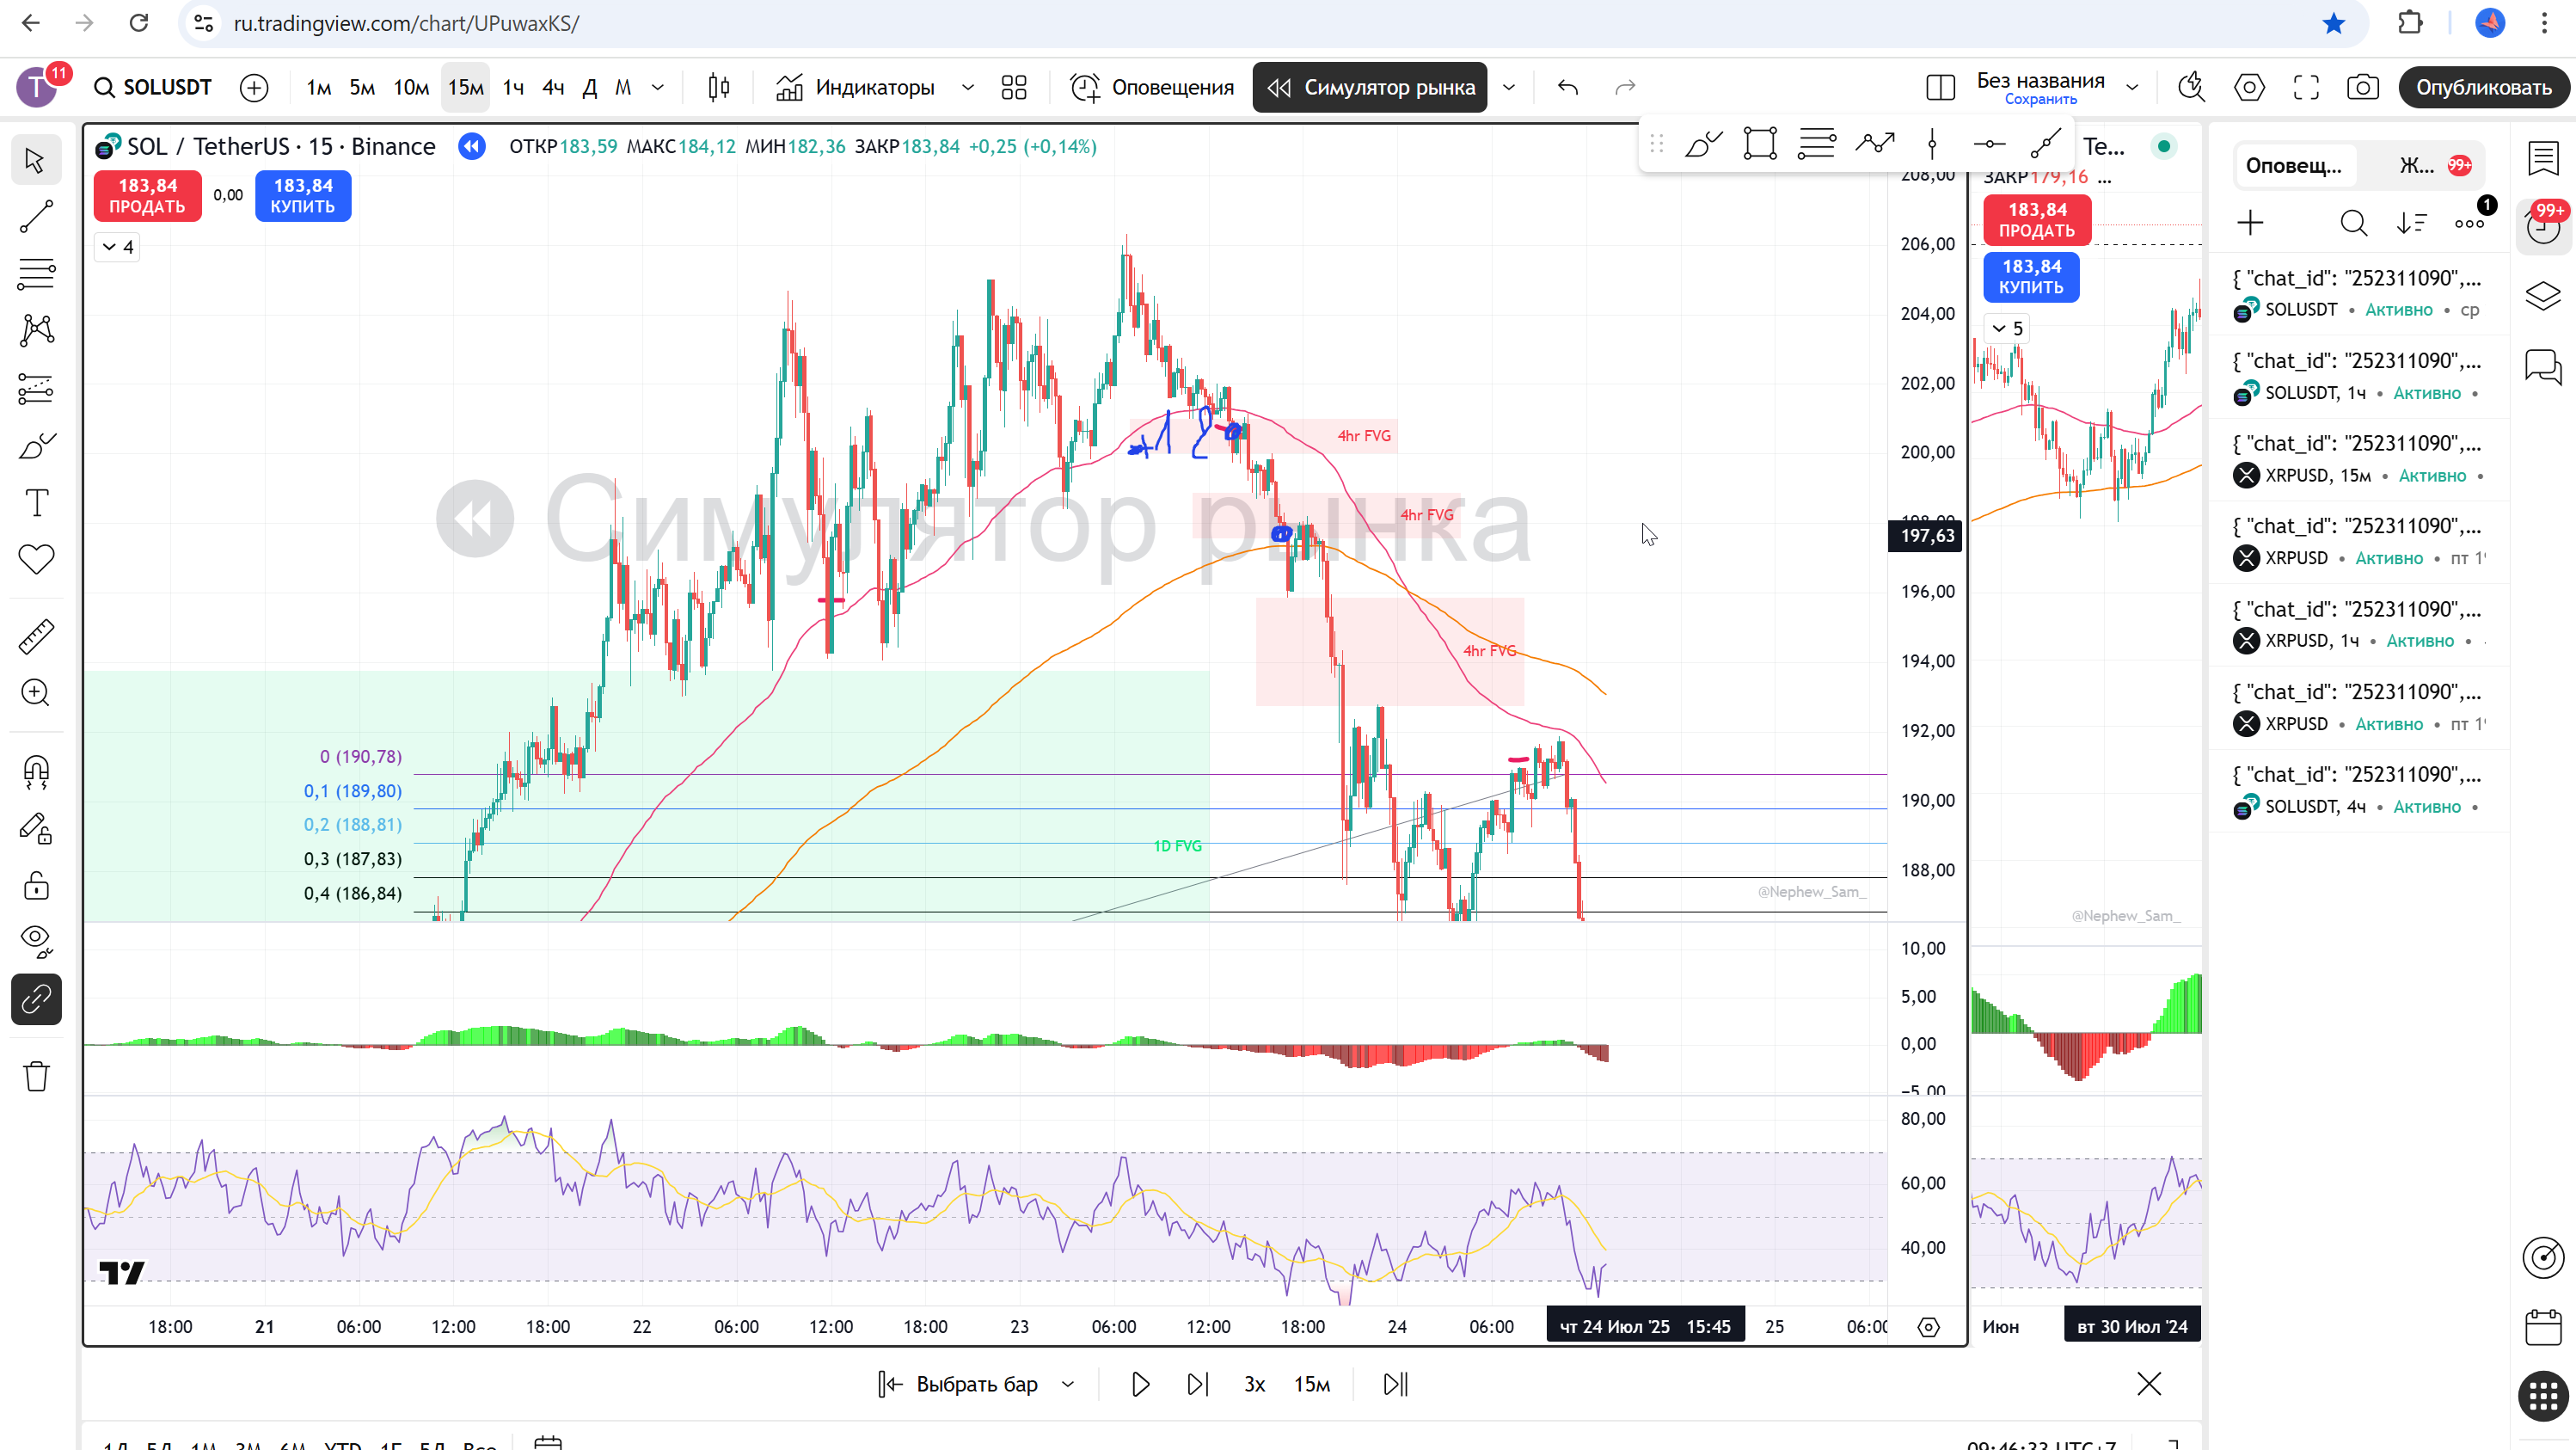Select the brush drawing tool in left toolbar
Viewport: 2576px width, 1450px height.
point(36,445)
